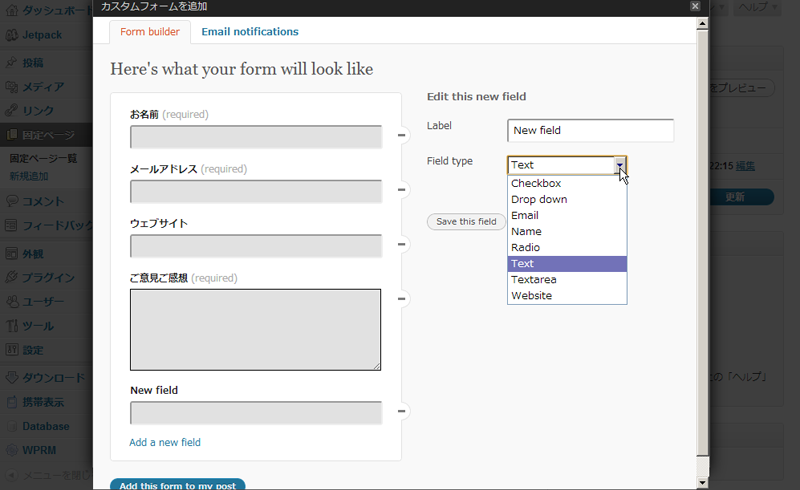The height and width of the screenshot is (490, 800).
Task: Switch to the Email notifications tab
Action: (250, 32)
